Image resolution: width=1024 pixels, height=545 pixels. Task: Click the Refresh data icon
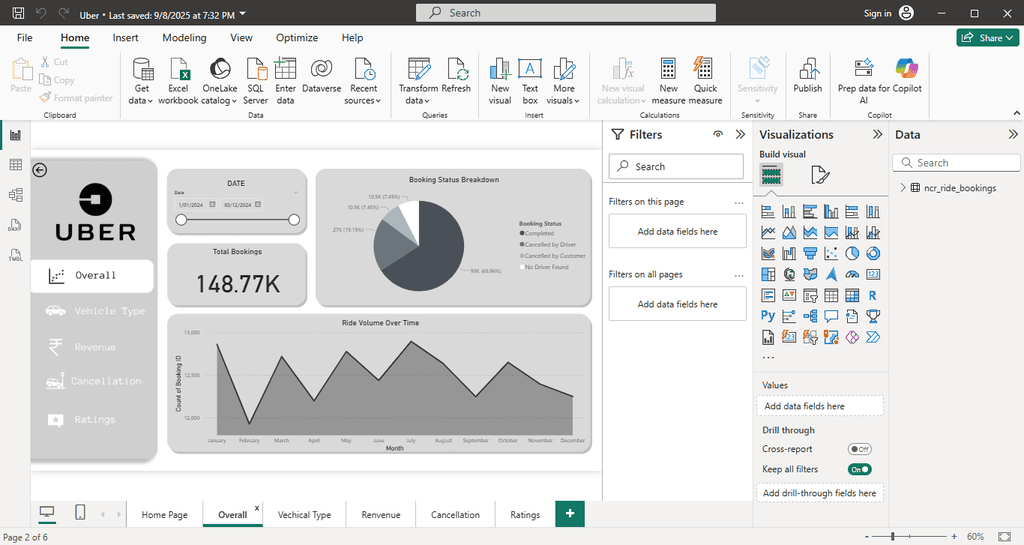[456, 70]
